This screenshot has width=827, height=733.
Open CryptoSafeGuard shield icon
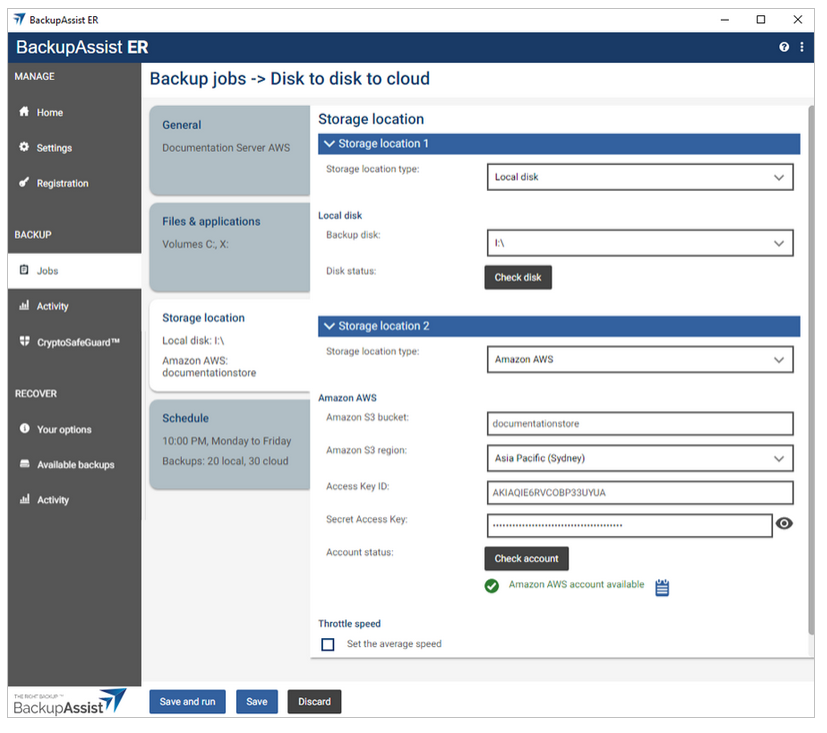tap(24, 342)
